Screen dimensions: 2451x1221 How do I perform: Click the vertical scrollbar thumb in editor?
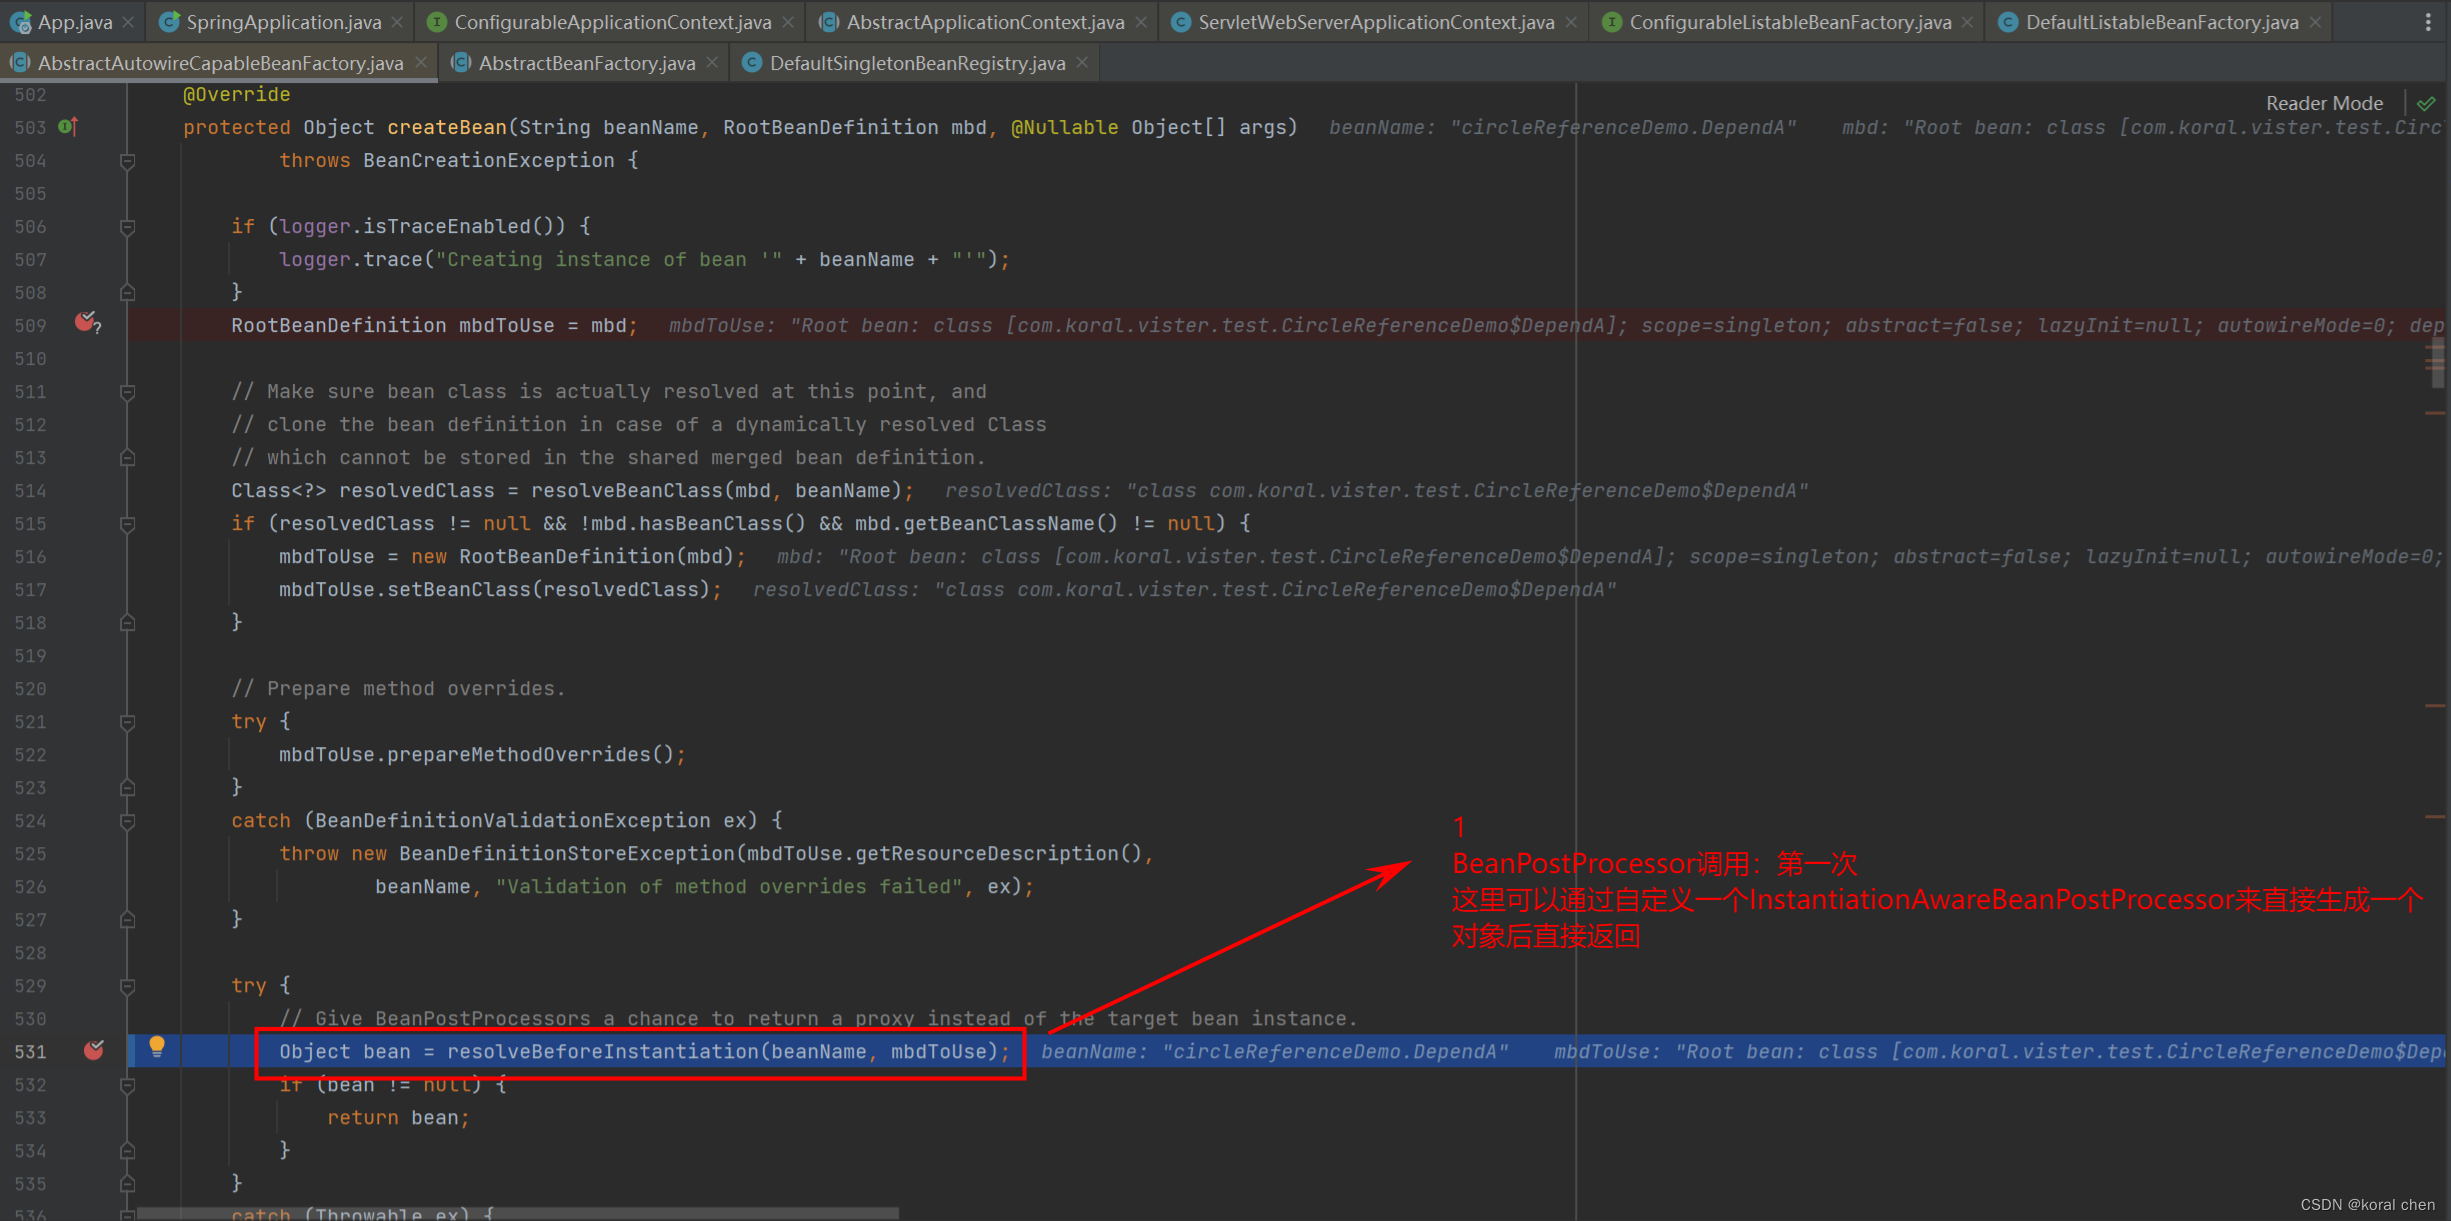coord(2437,362)
